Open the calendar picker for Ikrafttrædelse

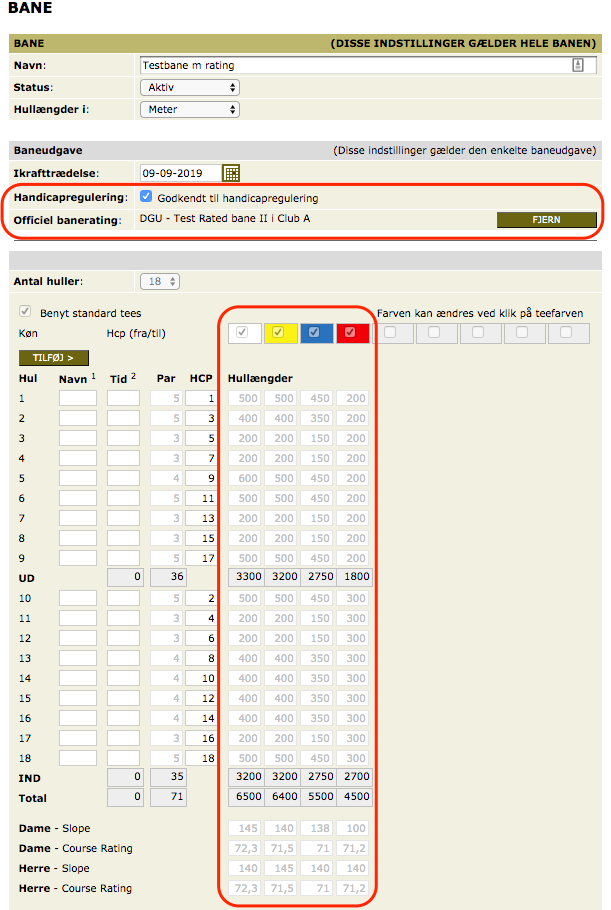(231, 173)
